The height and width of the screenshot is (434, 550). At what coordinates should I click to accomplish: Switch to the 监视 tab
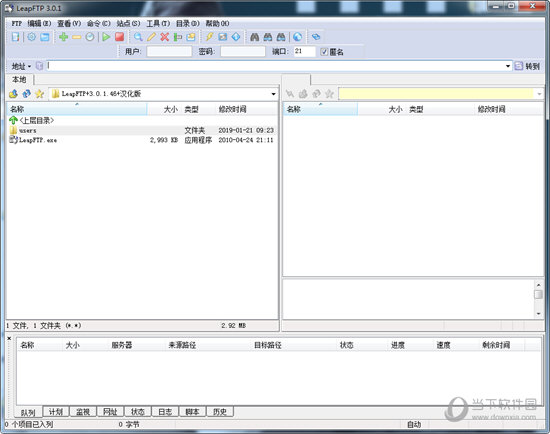click(x=83, y=412)
